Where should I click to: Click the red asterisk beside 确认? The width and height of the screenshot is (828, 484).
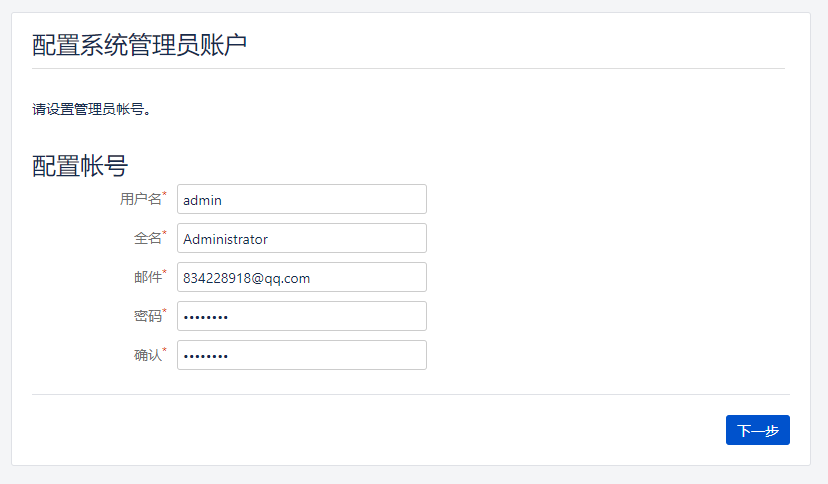tap(164, 350)
